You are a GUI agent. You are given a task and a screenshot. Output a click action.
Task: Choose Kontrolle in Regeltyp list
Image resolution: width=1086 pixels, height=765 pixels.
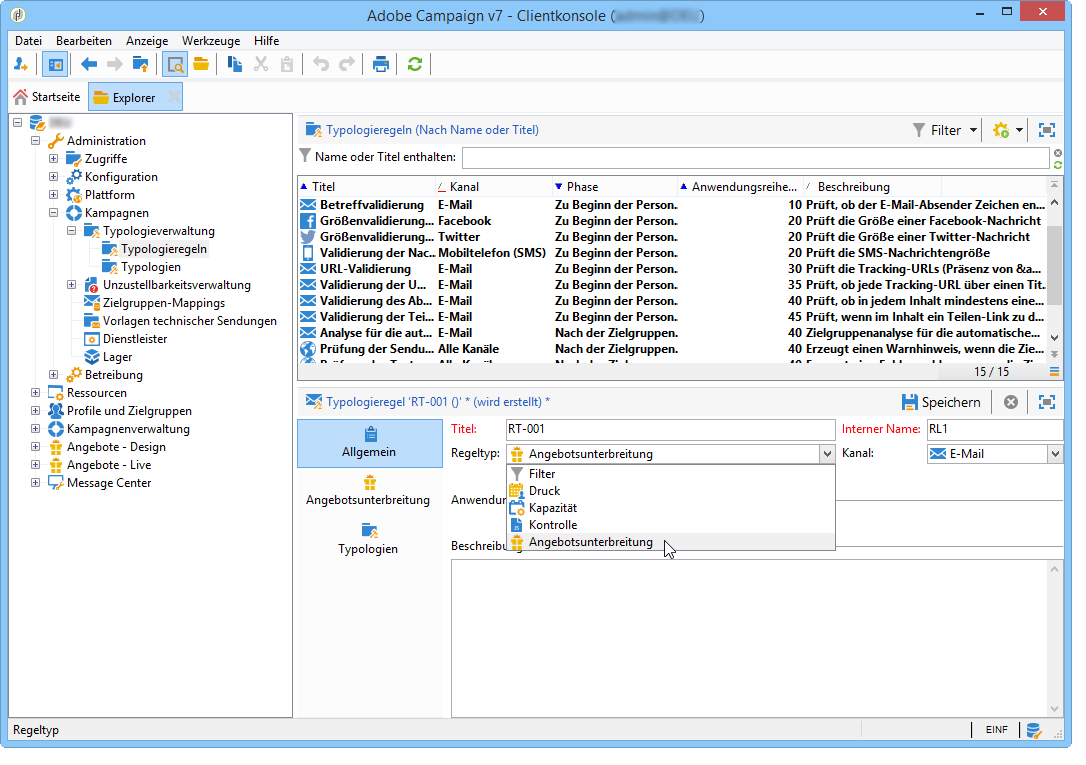[x=671, y=525]
